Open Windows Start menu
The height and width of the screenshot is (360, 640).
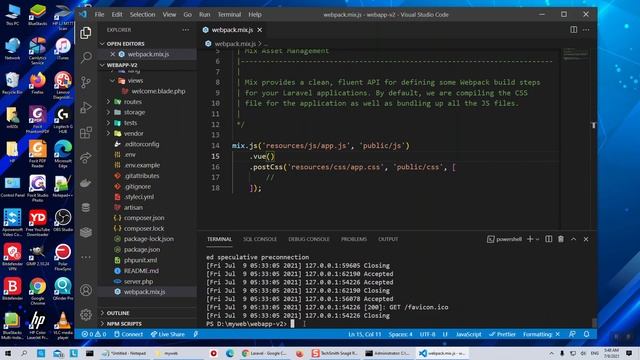(x=7, y=353)
